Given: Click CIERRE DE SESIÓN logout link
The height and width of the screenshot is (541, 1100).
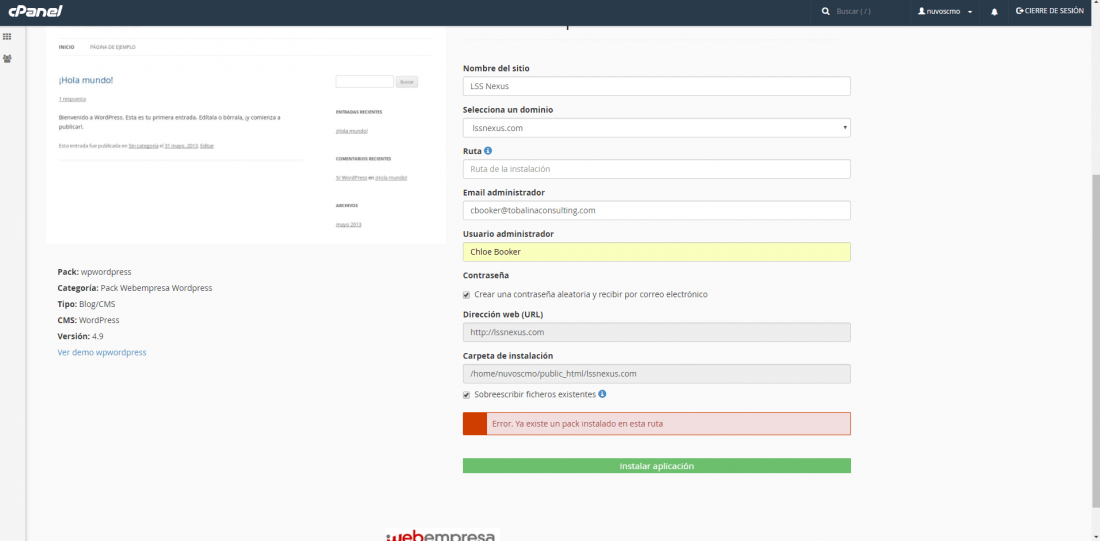Looking at the screenshot, I should 1049,11.
